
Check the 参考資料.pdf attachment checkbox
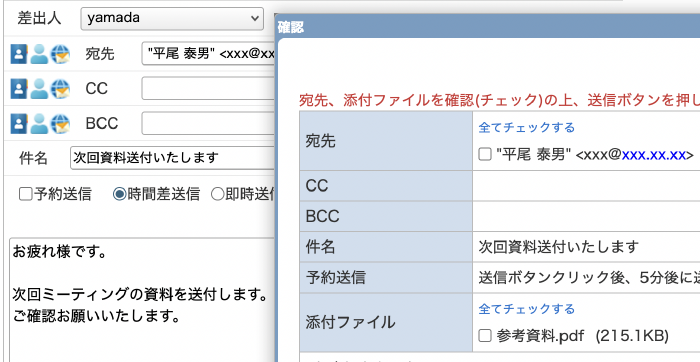[485, 336]
